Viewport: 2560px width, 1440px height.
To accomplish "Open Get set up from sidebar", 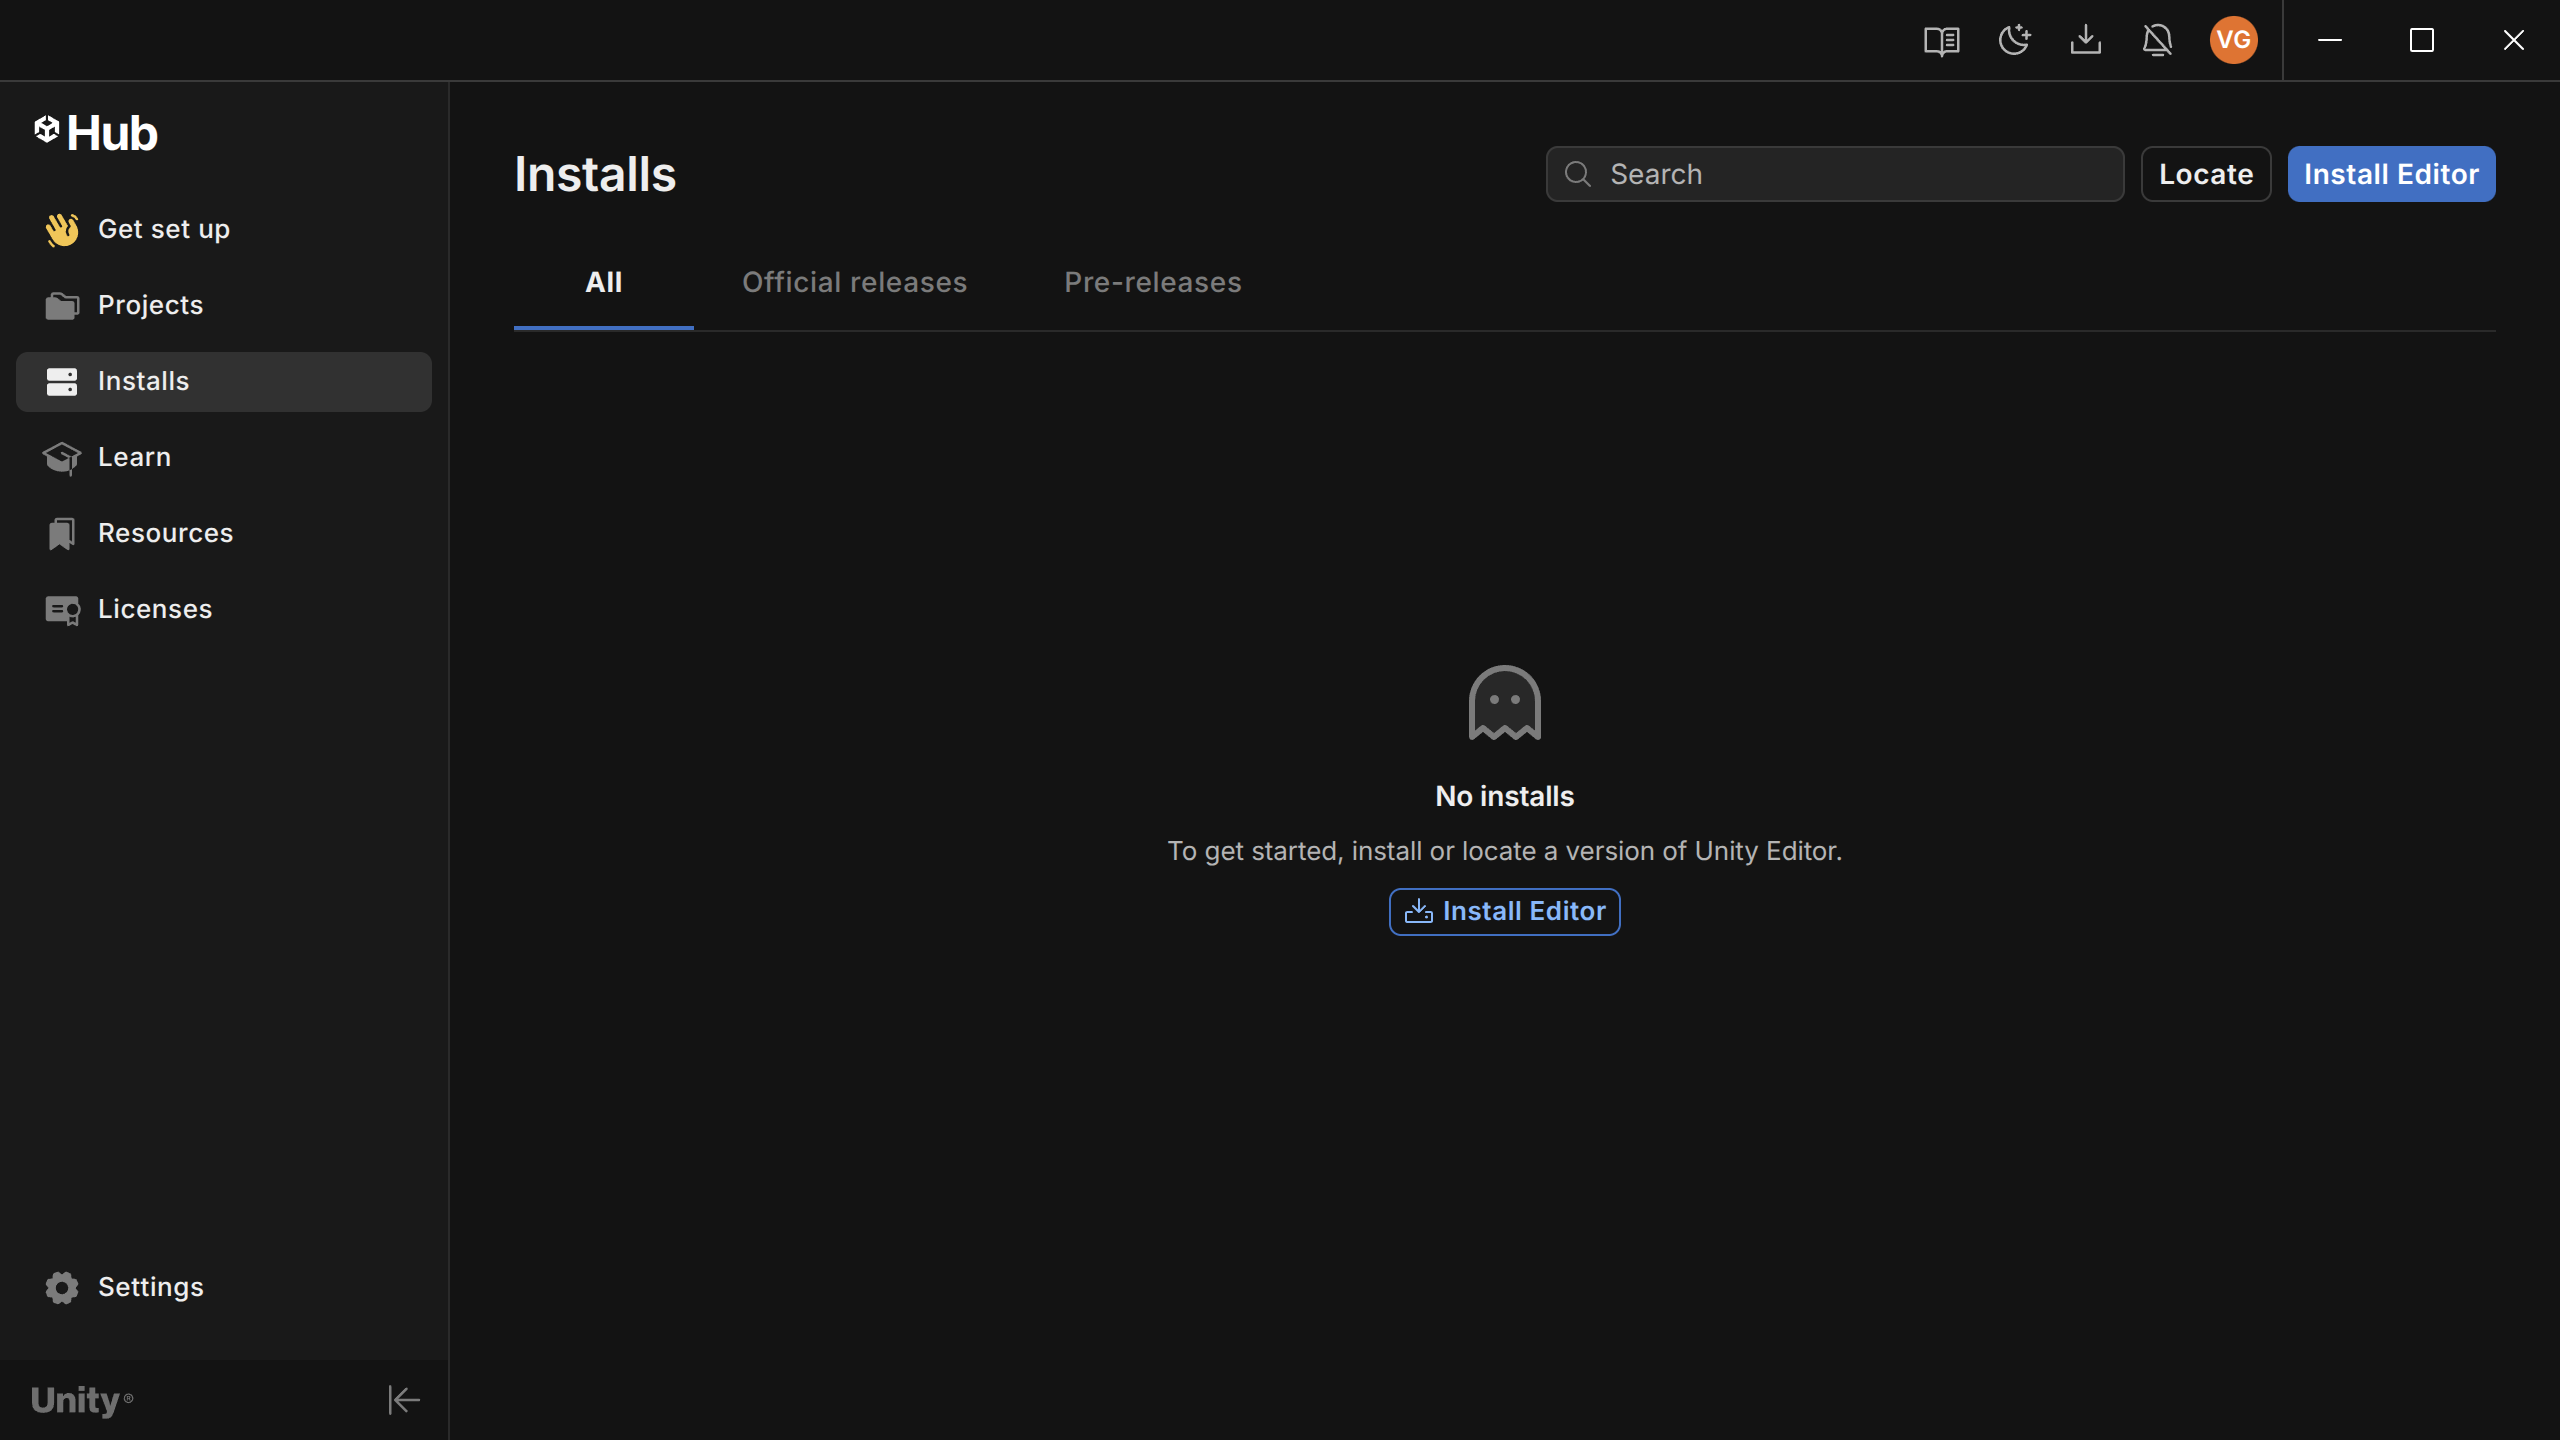I will click(164, 229).
